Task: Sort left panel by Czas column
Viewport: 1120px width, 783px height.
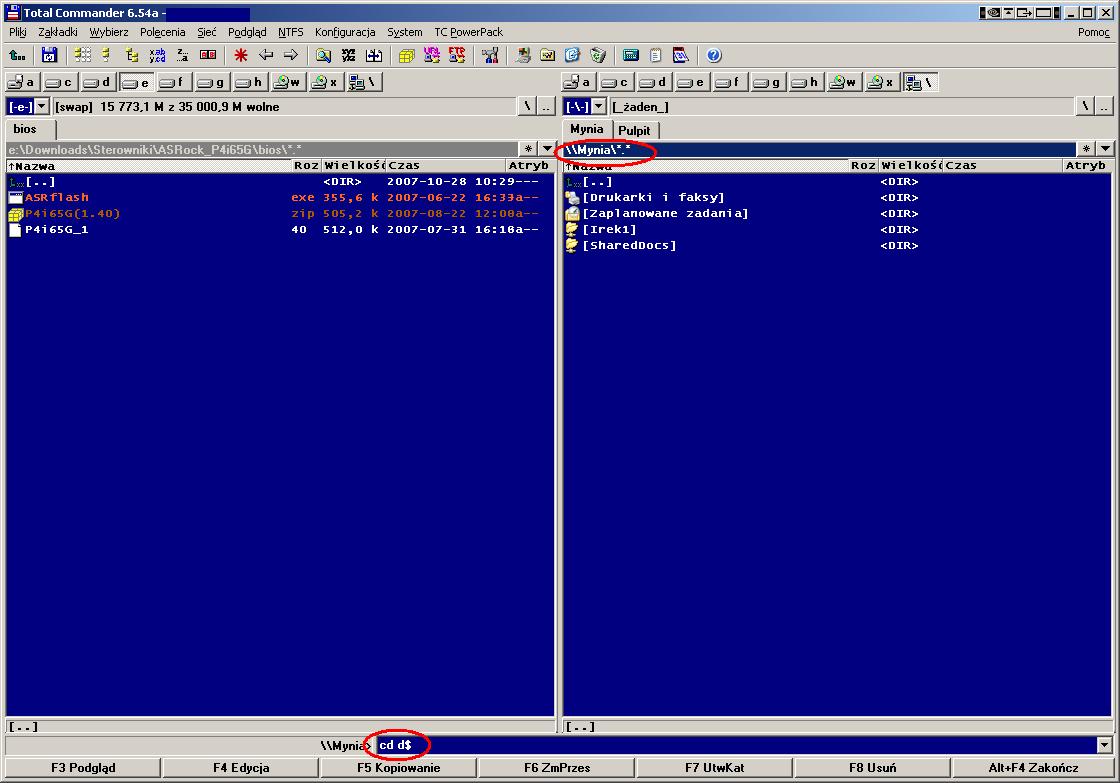Action: click(446, 165)
